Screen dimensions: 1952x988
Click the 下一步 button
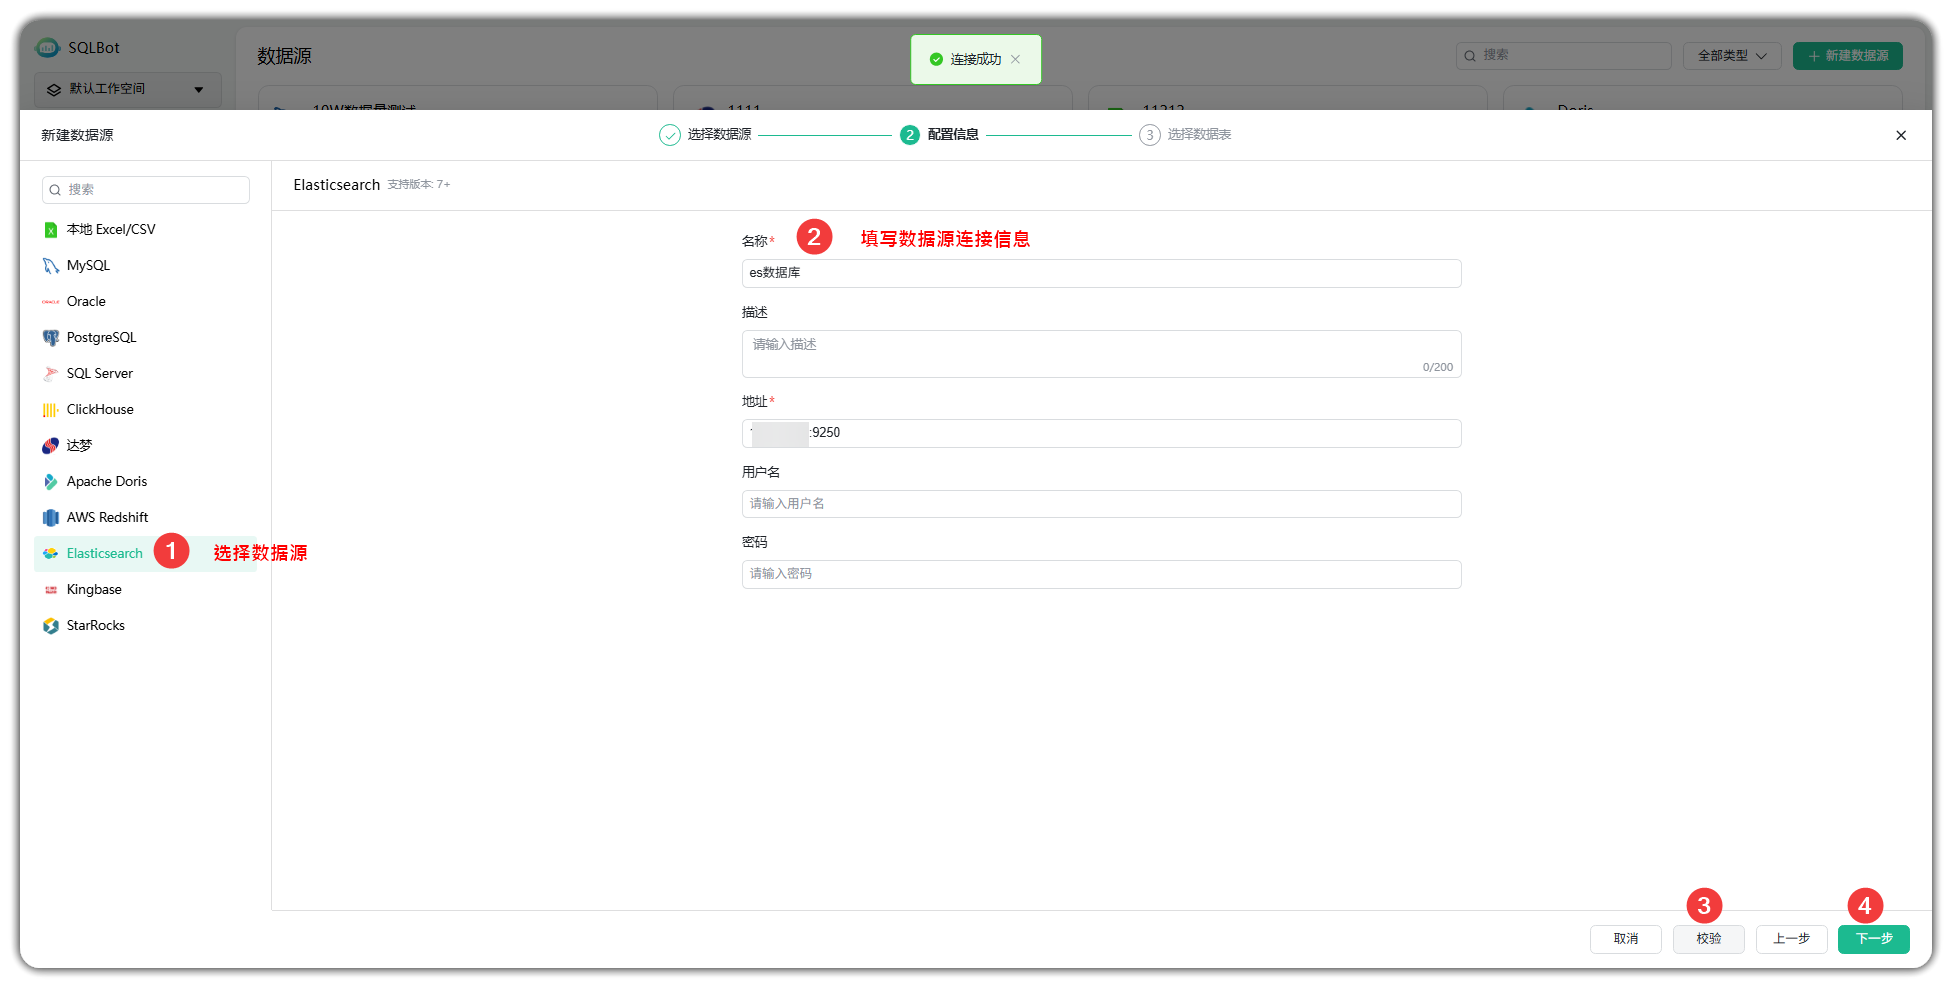coord(1873,939)
